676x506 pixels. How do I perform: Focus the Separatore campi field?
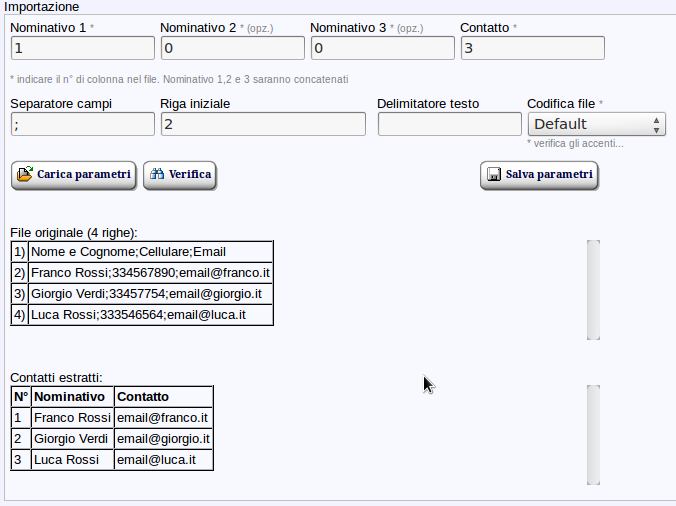82,124
